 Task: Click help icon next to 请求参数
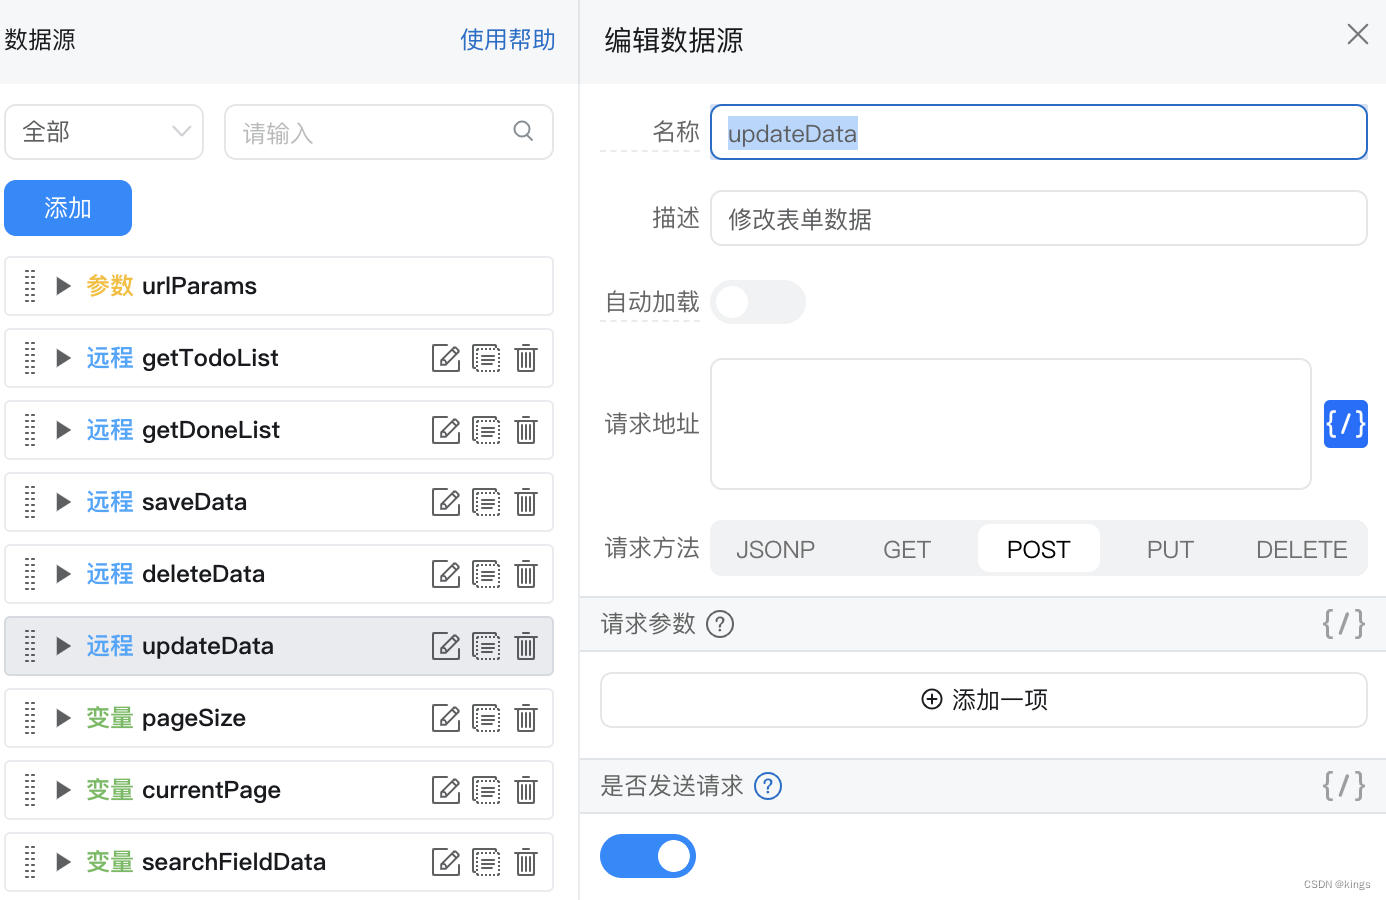(x=720, y=624)
